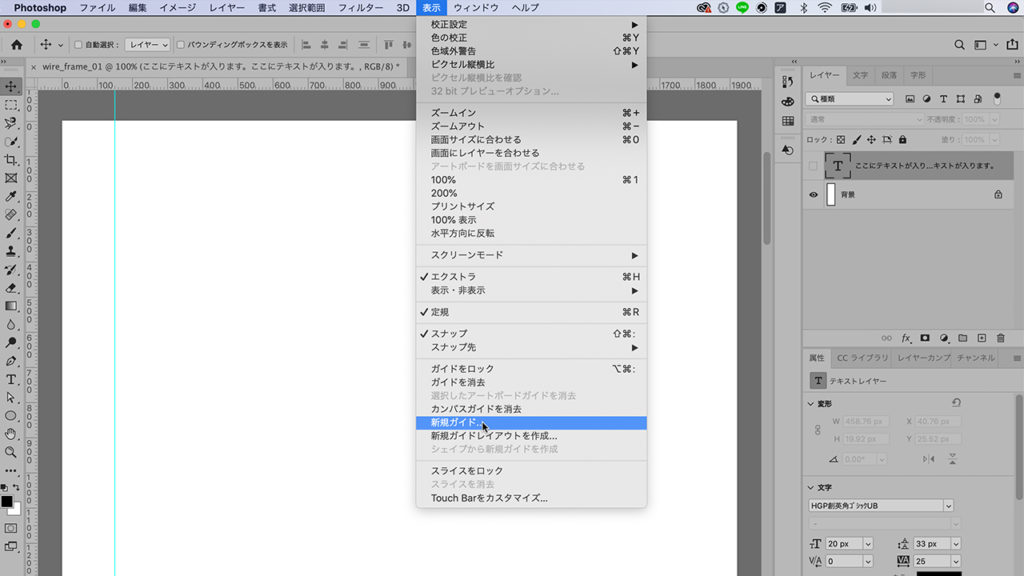
Task: Open the レイヤー auto-select dropdown
Action: click(x=148, y=45)
